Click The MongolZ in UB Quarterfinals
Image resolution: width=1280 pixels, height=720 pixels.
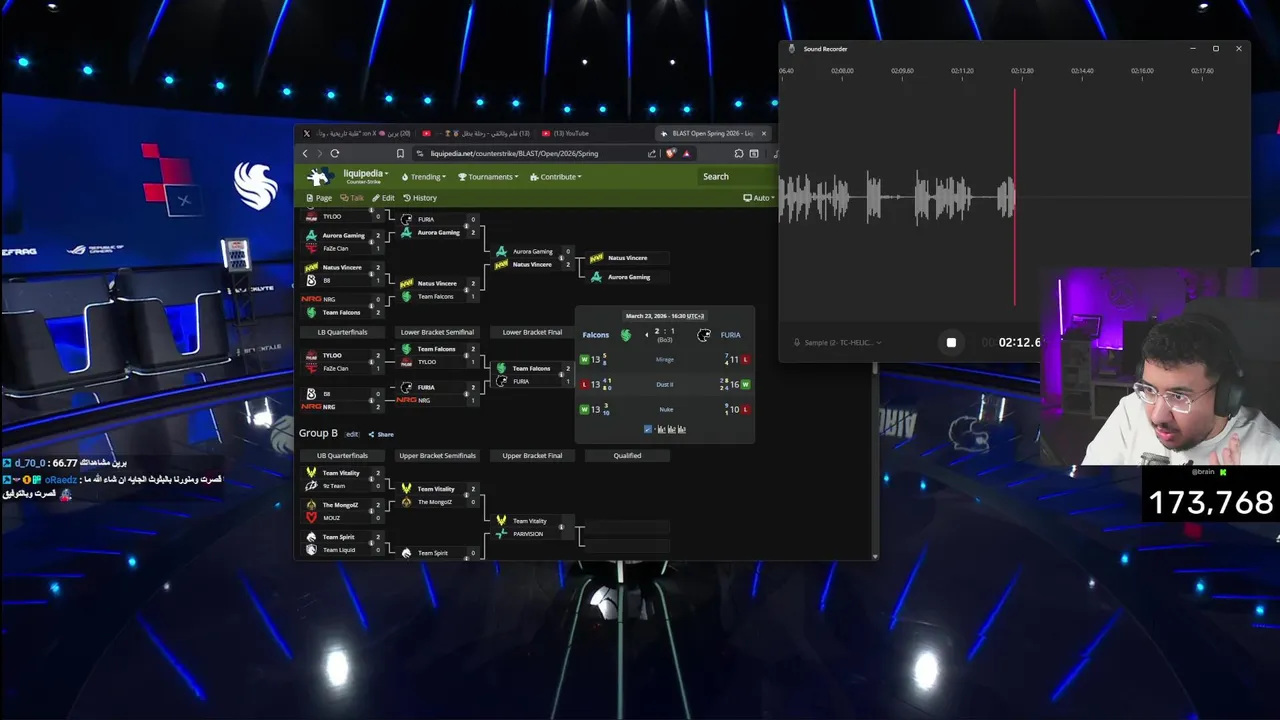(341, 505)
